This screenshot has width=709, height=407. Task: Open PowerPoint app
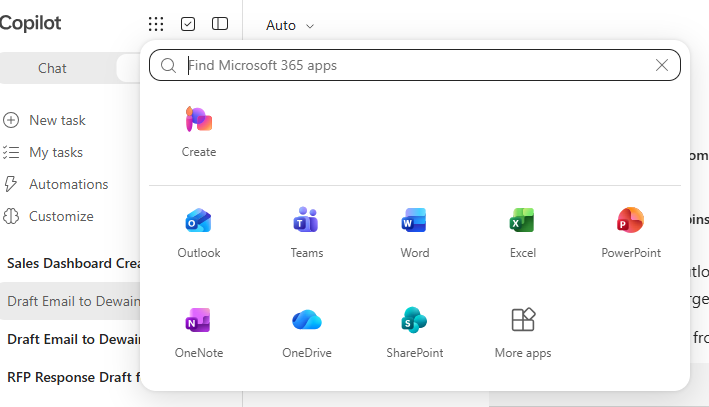click(x=631, y=232)
